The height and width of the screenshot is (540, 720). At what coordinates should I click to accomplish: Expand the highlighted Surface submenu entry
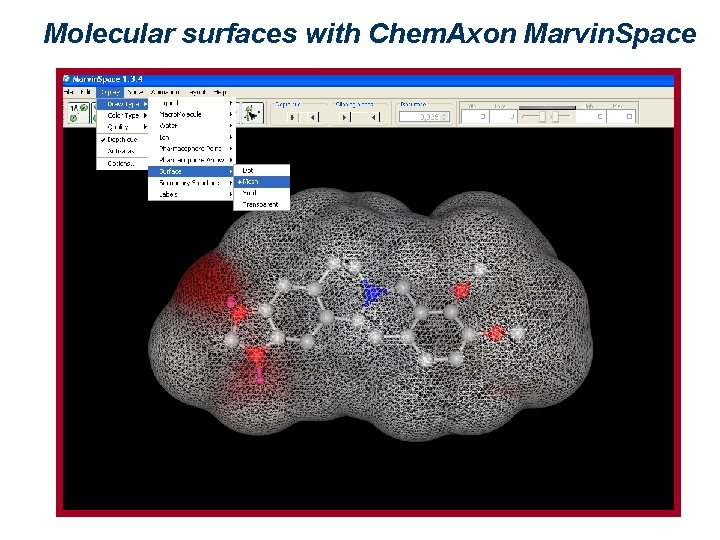(x=191, y=171)
